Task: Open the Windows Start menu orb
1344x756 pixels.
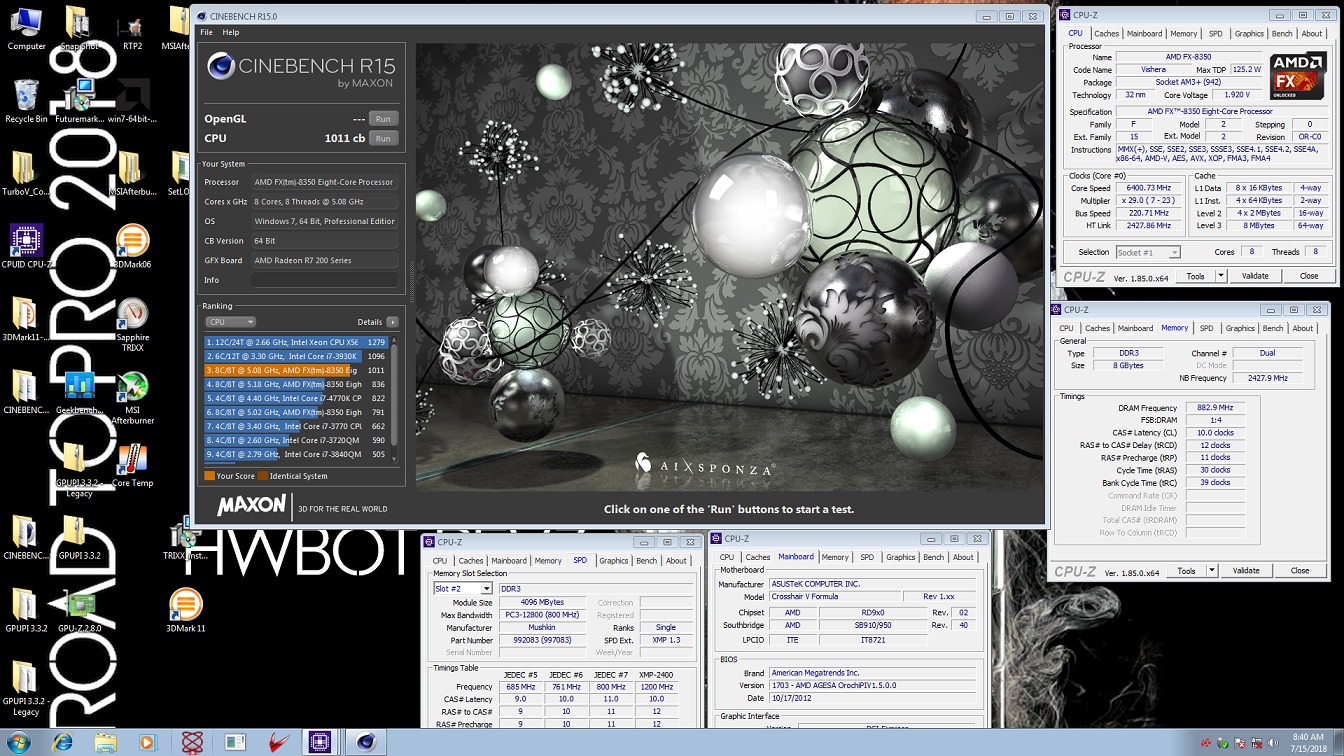Action: (x=19, y=742)
